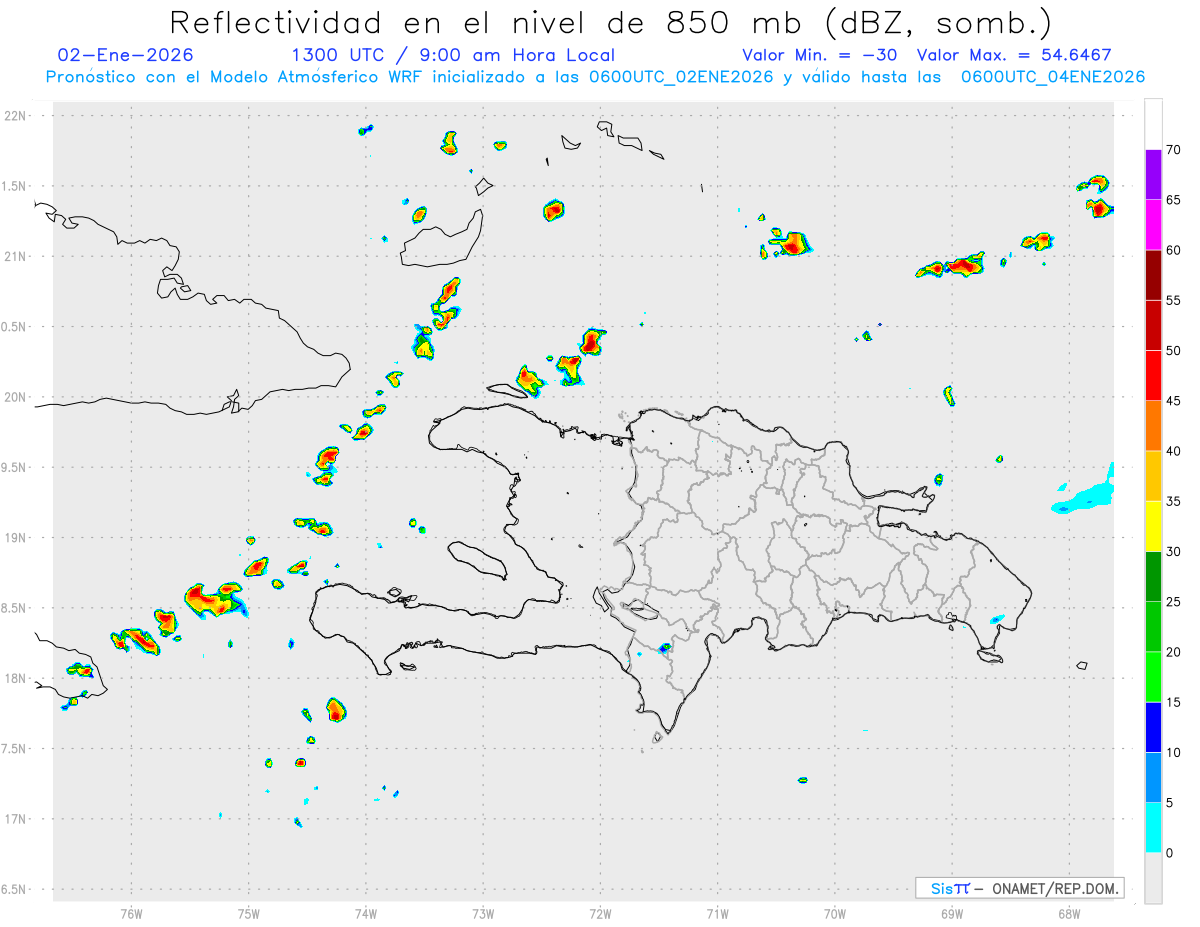Click the '76W' longitude label
The height and width of the screenshot is (927, 1200).
(x=131, y=914)
